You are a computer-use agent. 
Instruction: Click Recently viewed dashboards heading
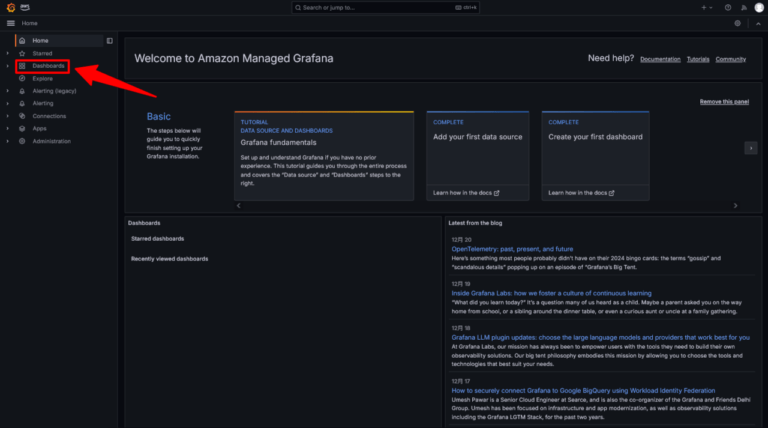point(169,259)
